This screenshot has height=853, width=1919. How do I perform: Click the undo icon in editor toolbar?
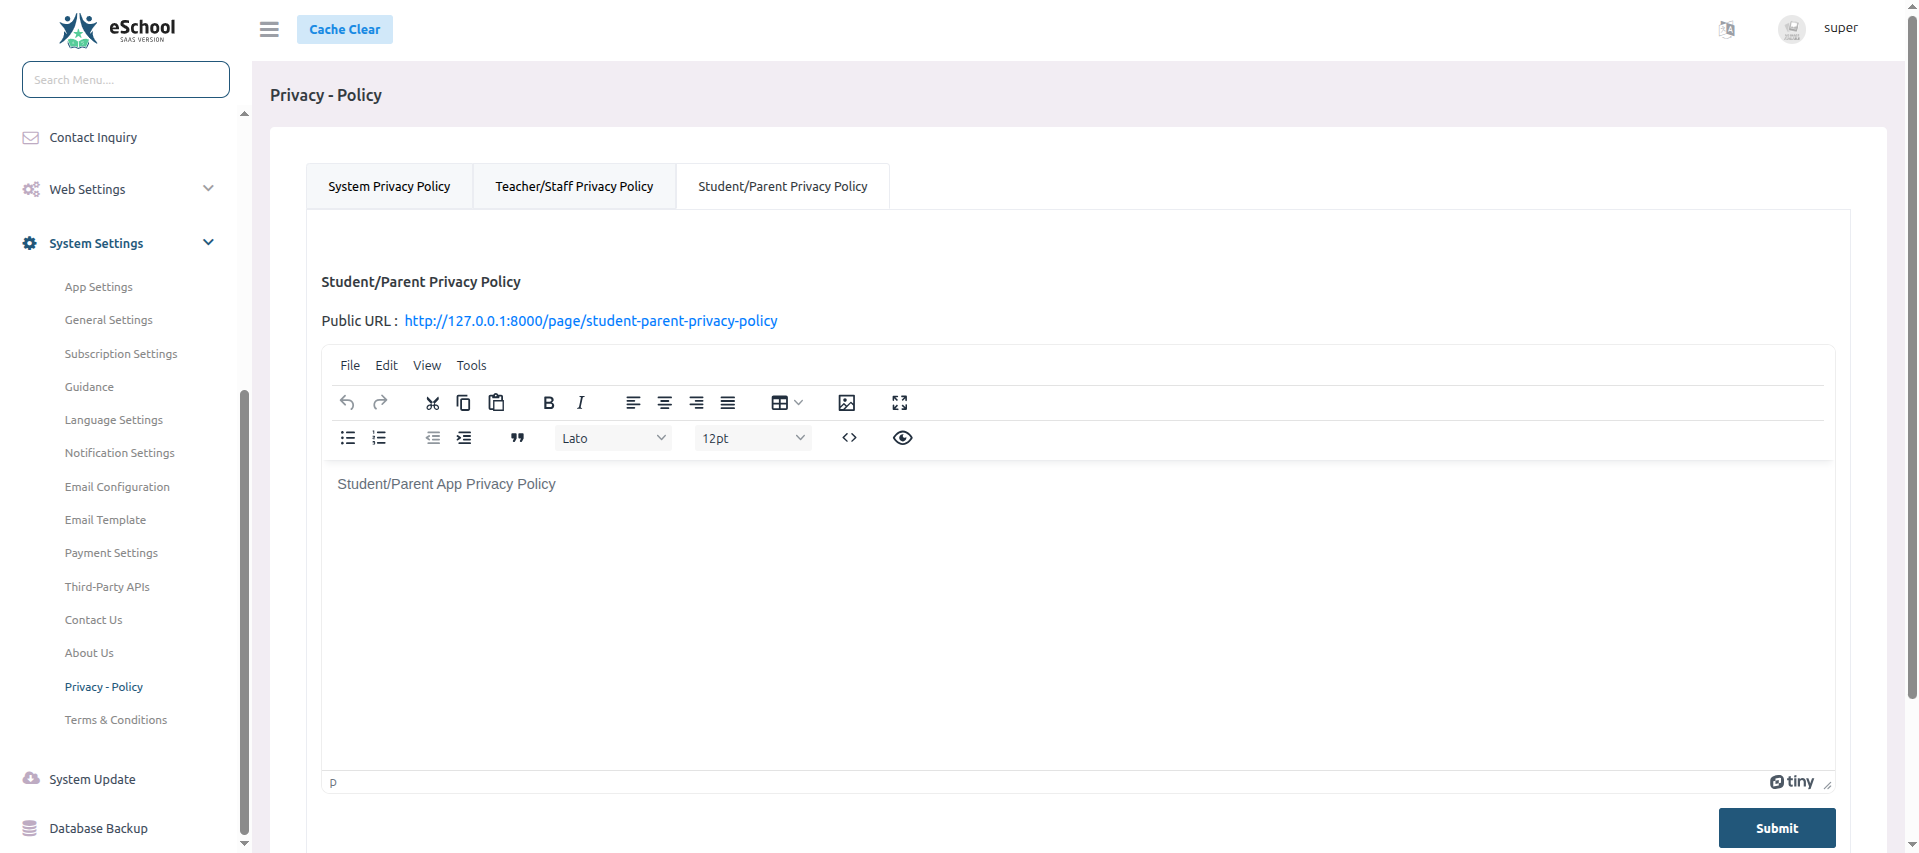pyautogui.click(x=347, y=403)
